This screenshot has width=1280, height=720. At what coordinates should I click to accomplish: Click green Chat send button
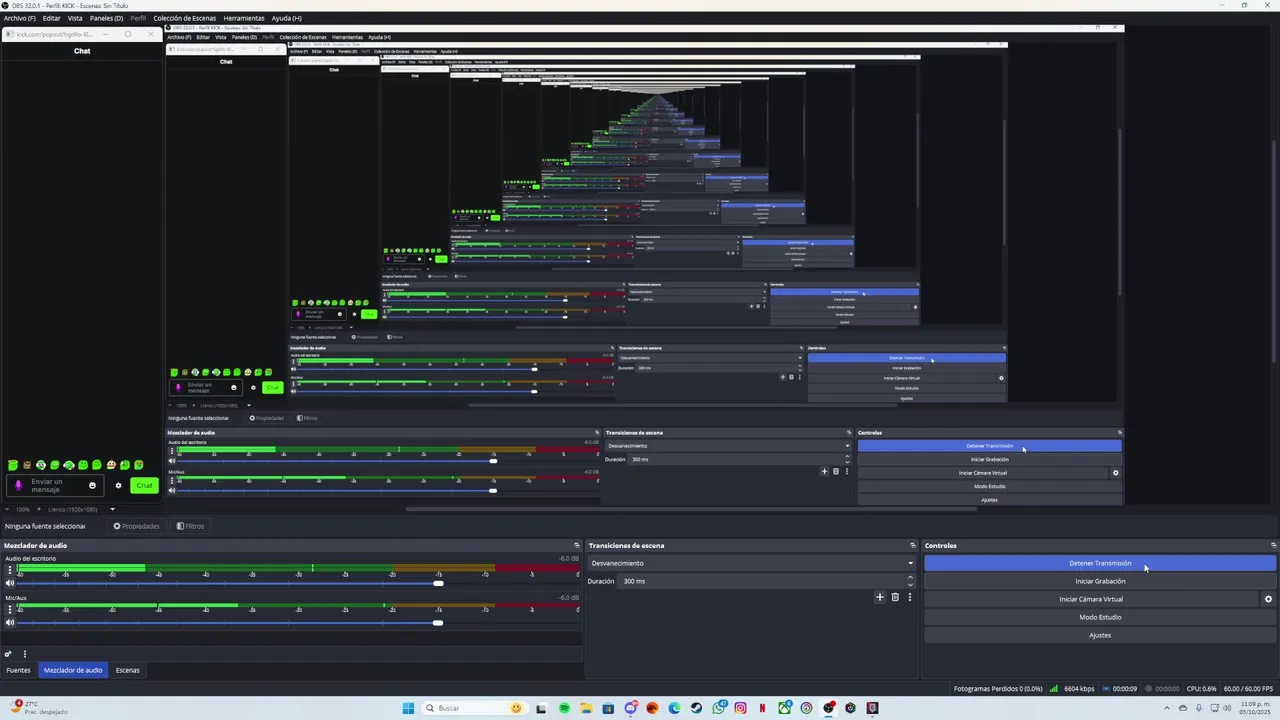click(144, 486)
